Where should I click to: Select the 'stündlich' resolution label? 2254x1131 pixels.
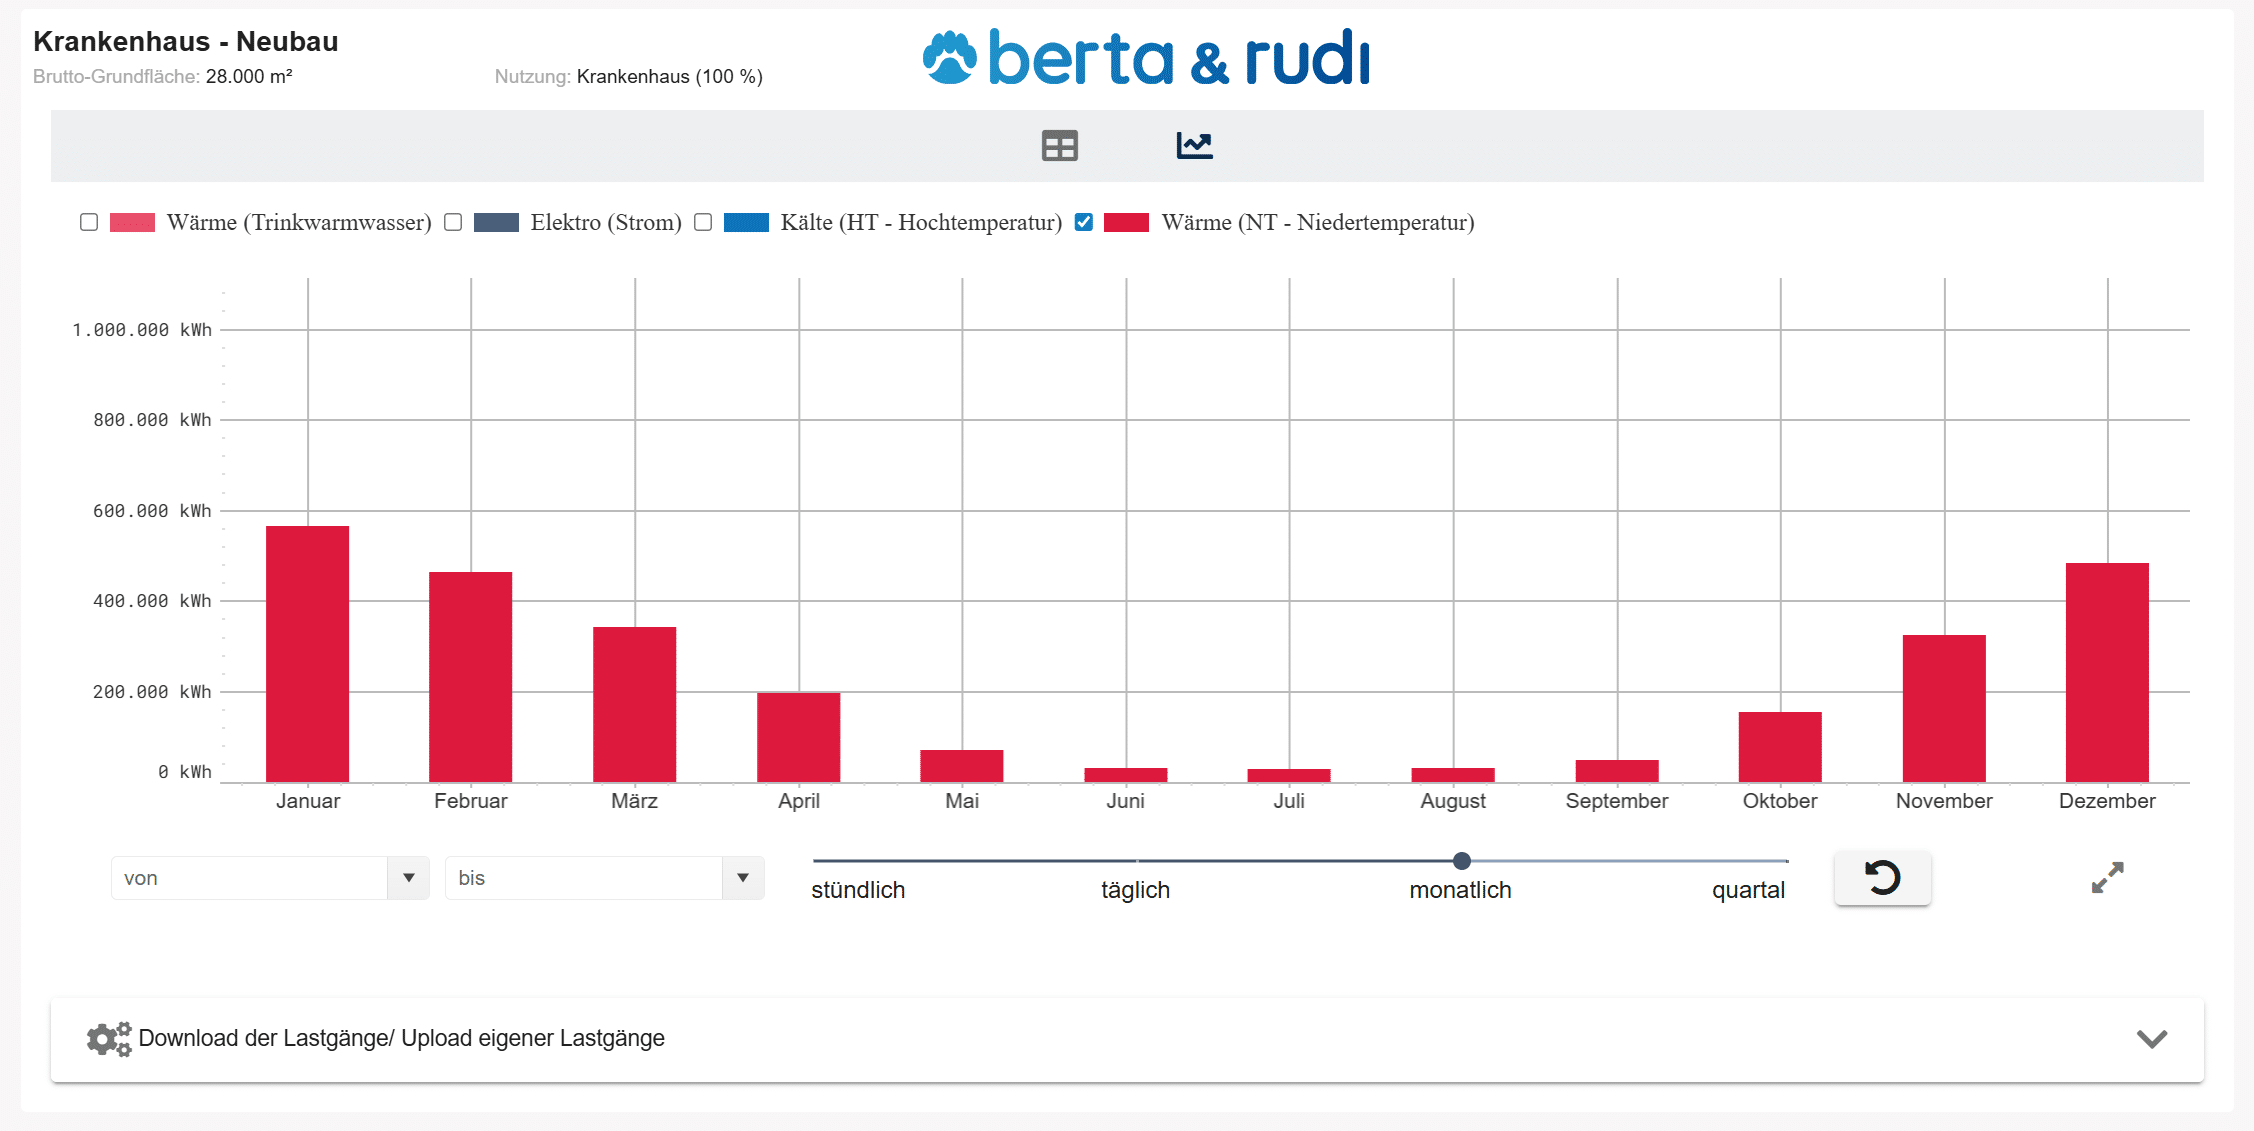point(858,890)
